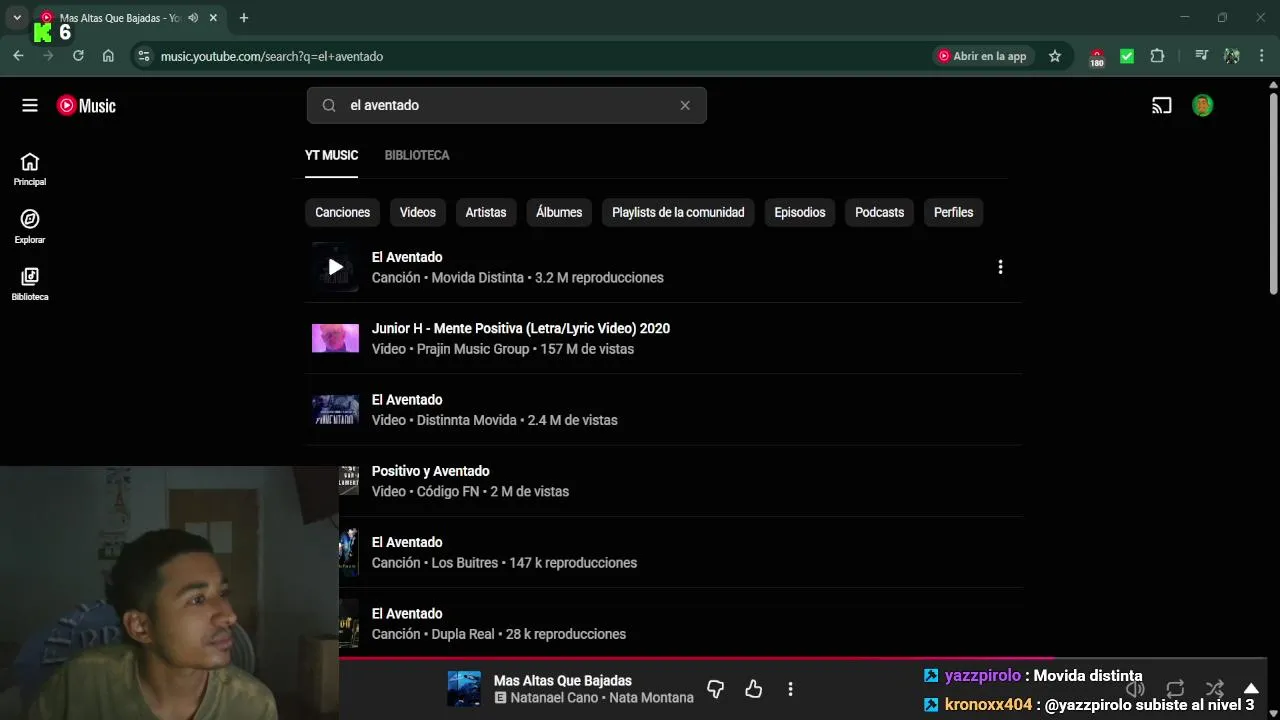Open more options for first El Aventado
1280x720 pixels.
(x=1000, y=267)
